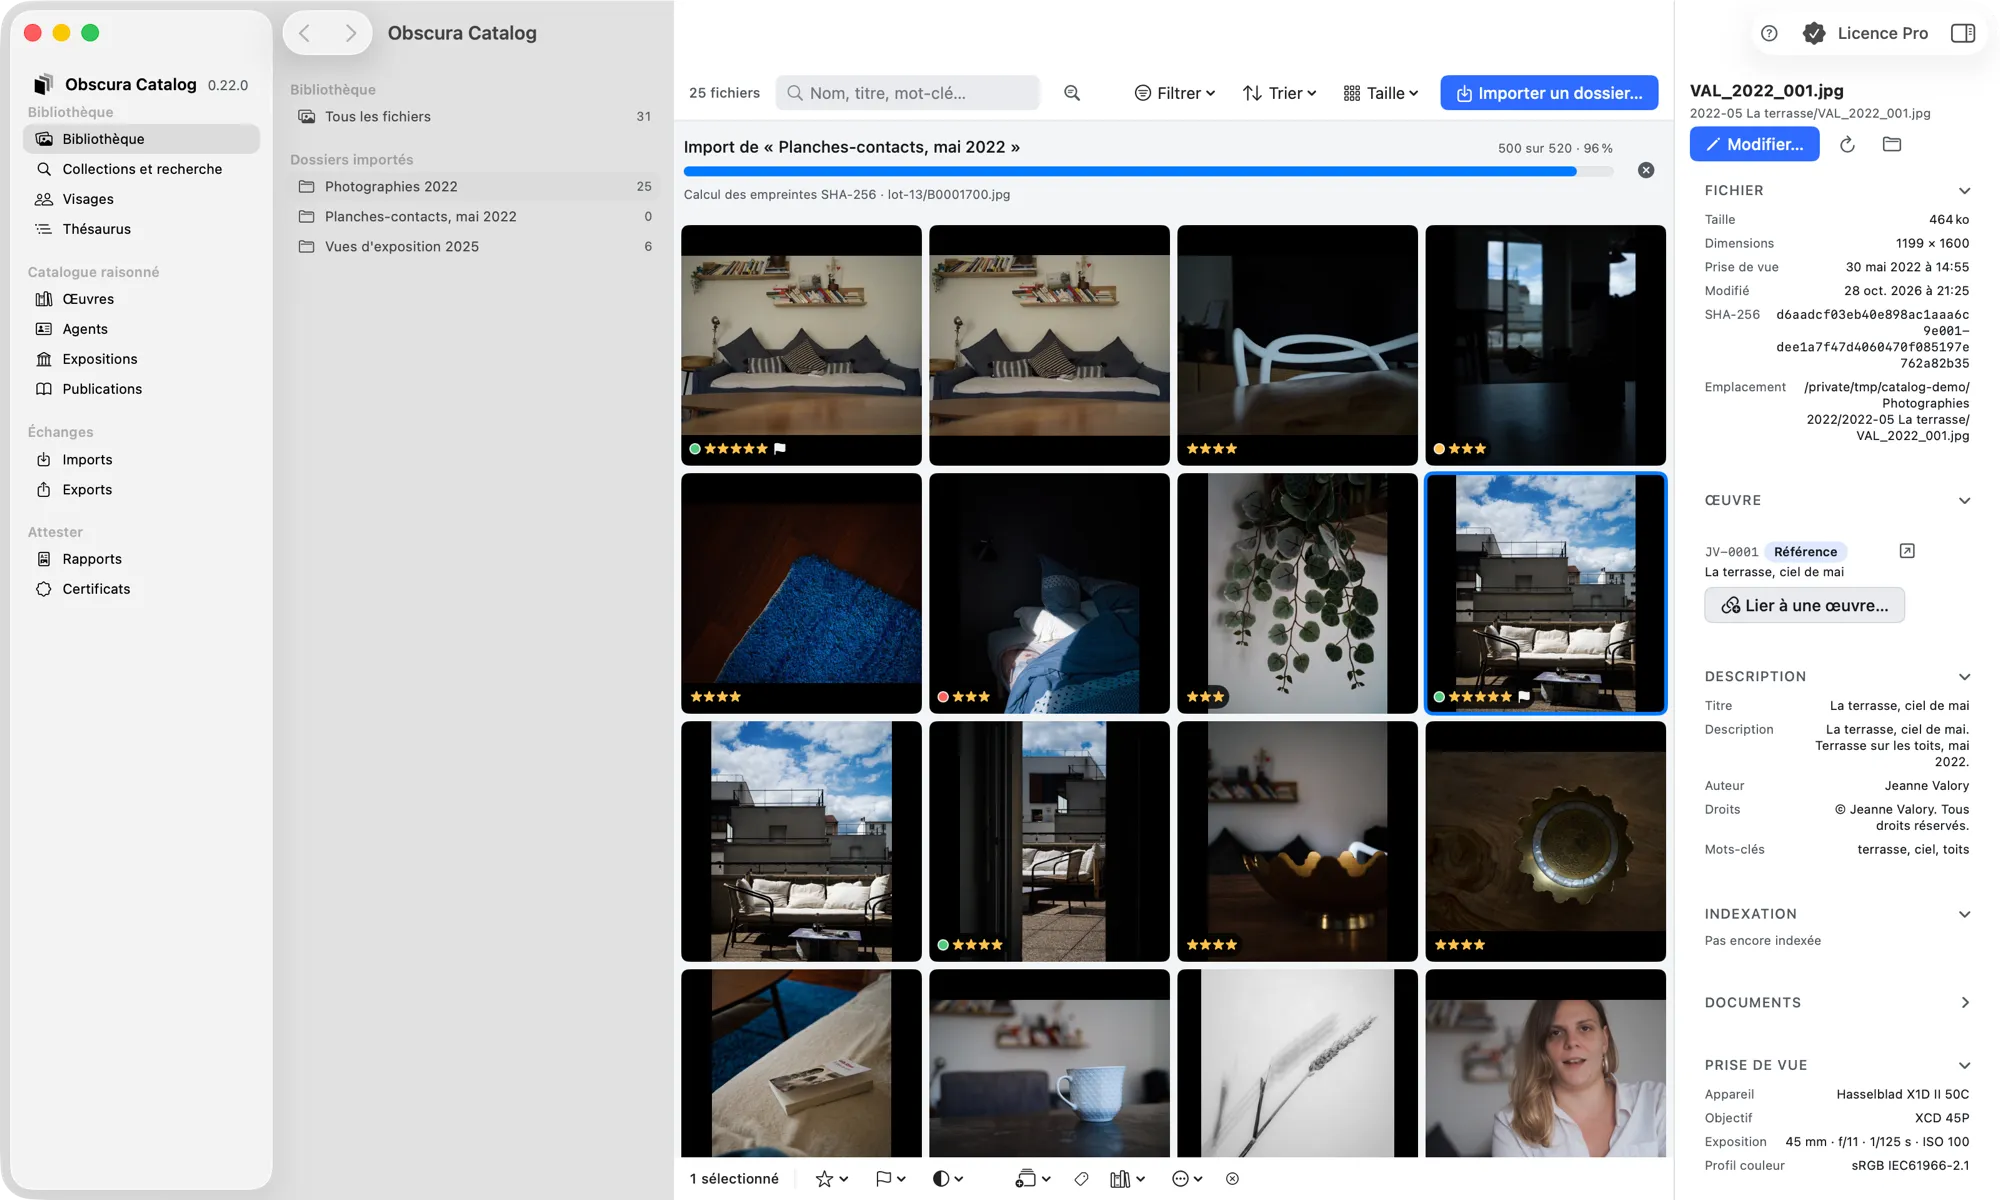This screenshot has height=1200, width=2000.
Task: Collapse the ŒUVRE section
Action: point(1964,500)
